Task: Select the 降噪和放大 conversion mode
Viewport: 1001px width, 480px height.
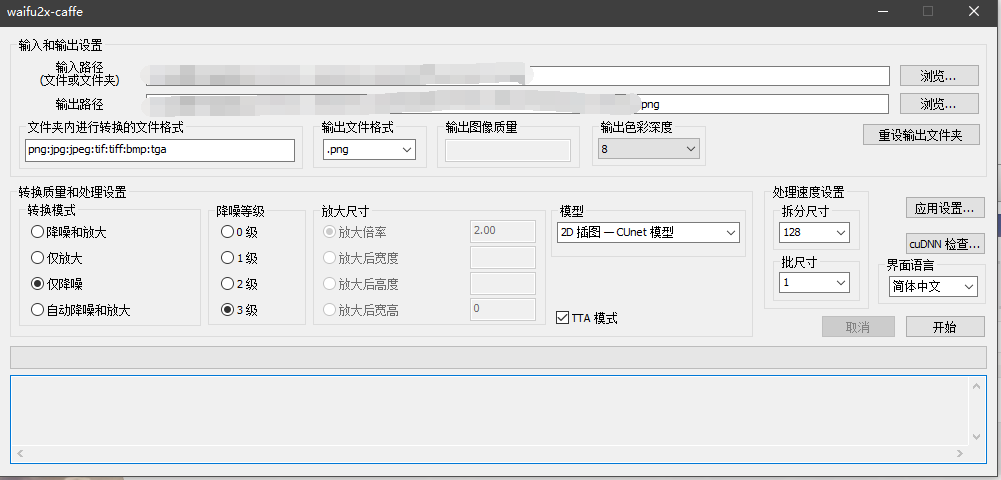Action: (x=68, y=232)
